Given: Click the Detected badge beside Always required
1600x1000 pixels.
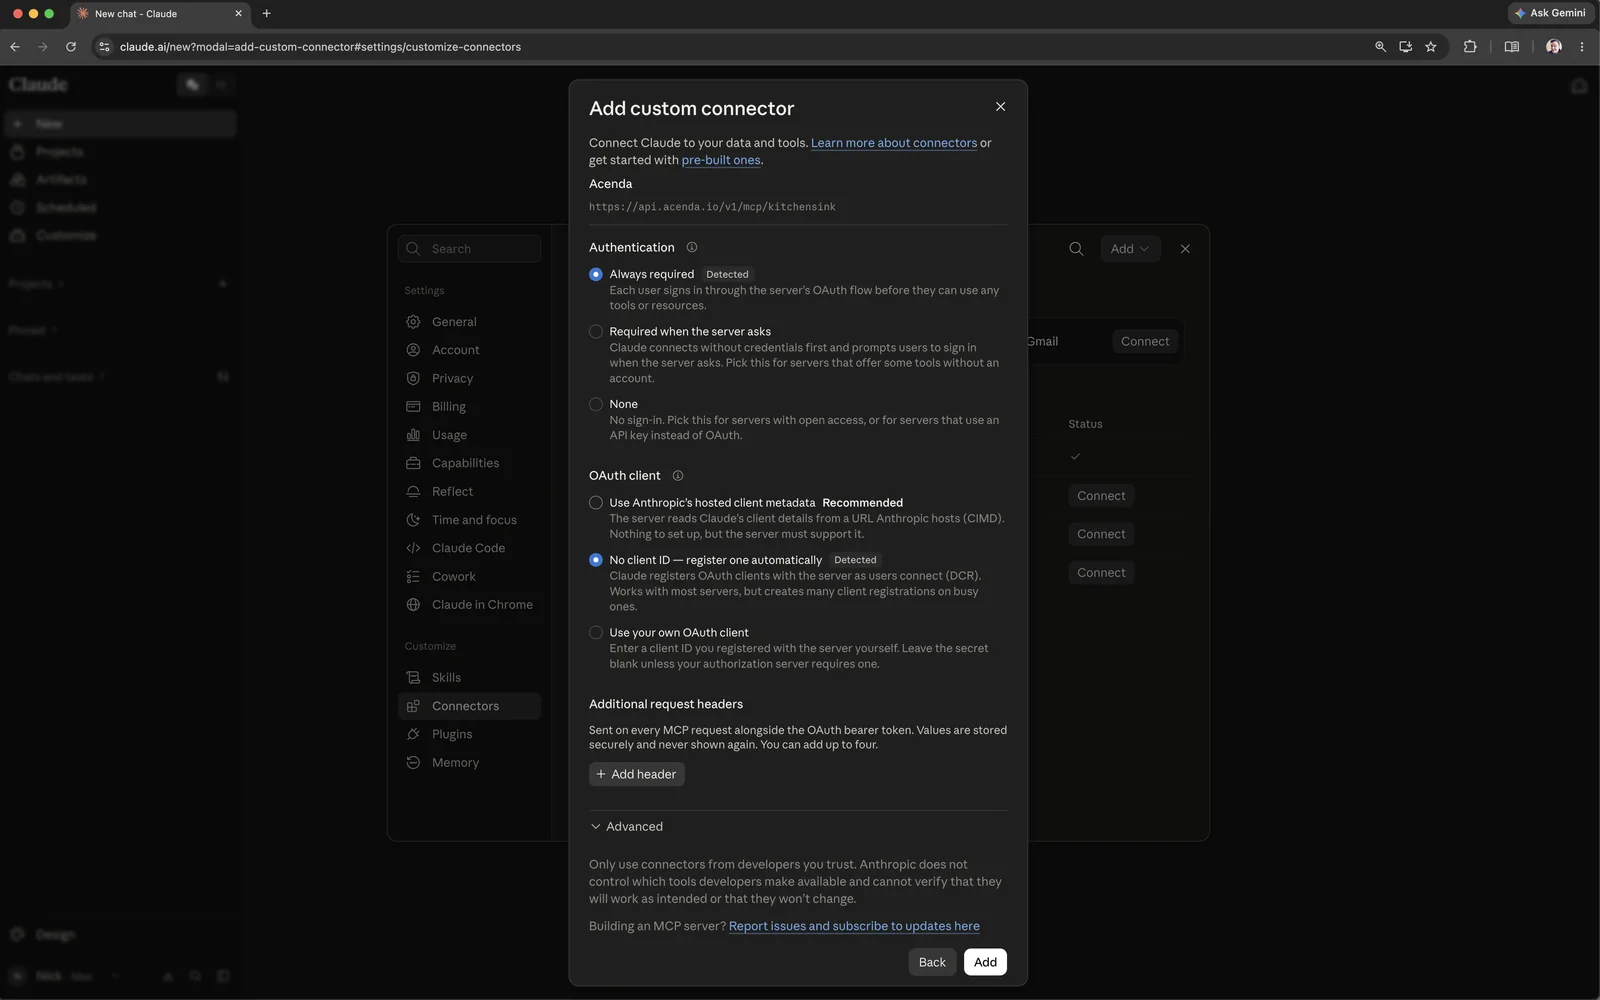Looking at the screenshot, I should [x=727, y=274].
